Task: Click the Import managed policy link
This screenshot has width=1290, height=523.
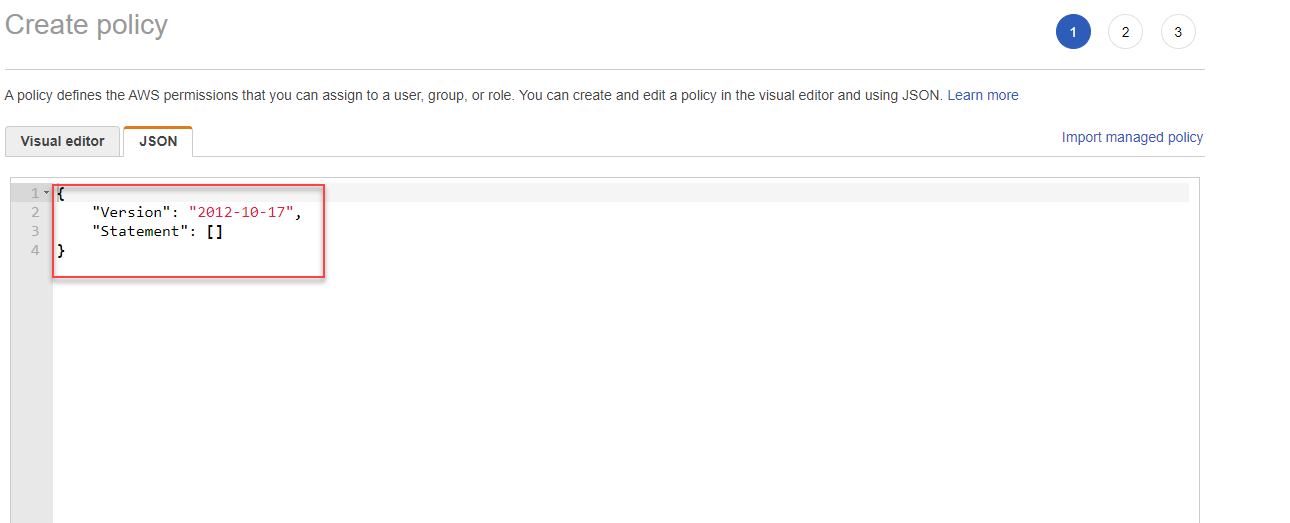Action: (x=1132, y=137)
